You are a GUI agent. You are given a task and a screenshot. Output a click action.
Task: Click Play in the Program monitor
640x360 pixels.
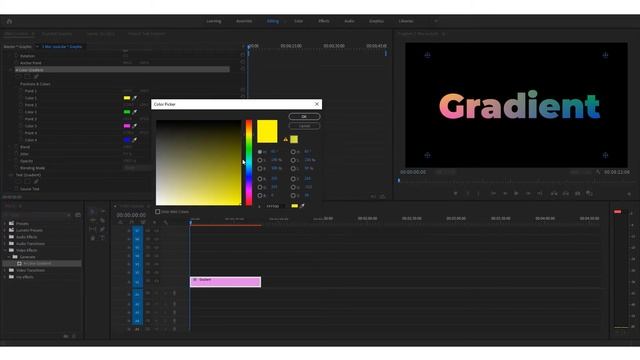(x=516, y=193)
